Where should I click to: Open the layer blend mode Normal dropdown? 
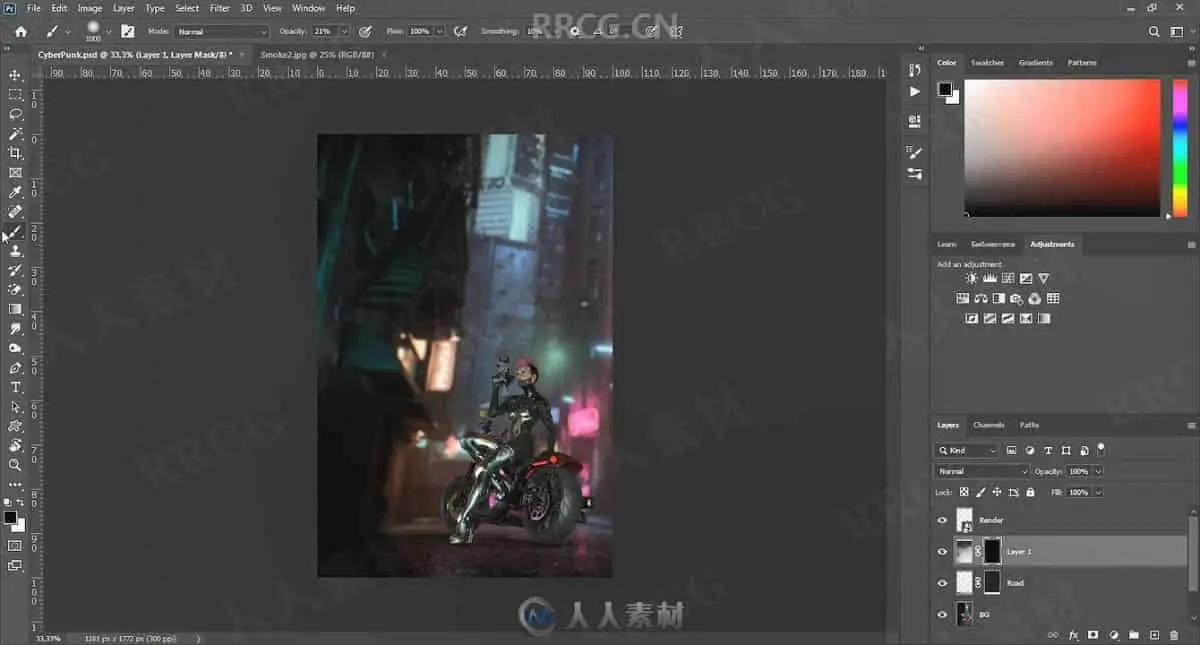(982, 471)
